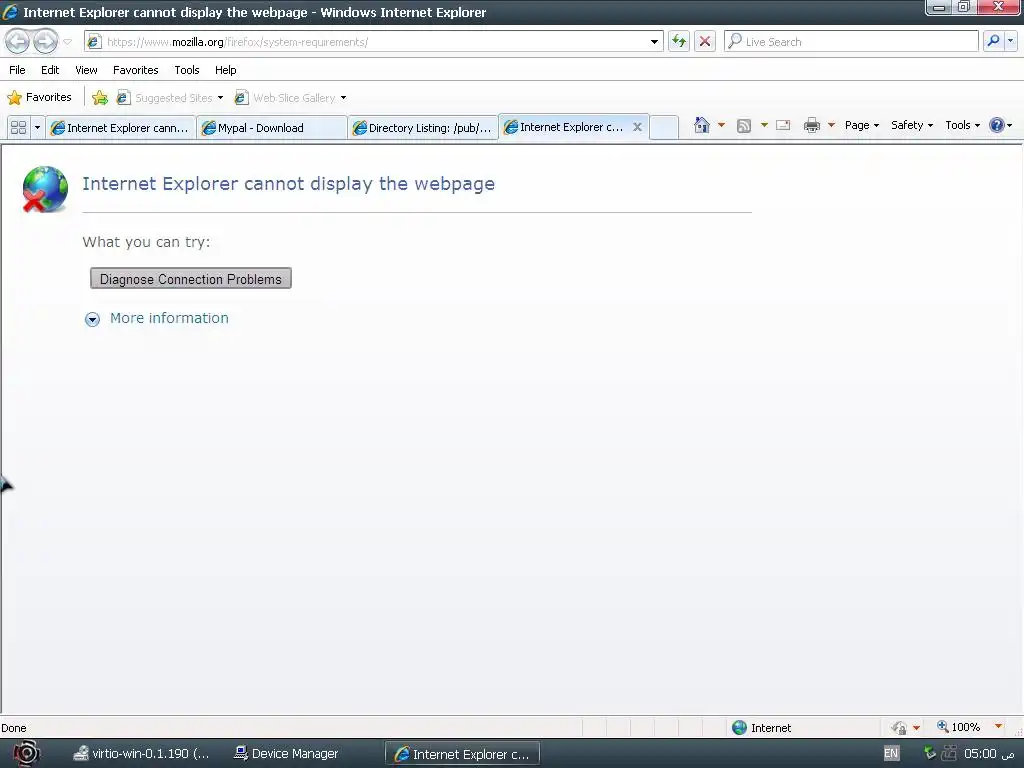Open the search provider dropdown arrow

tap(1010, 41)
